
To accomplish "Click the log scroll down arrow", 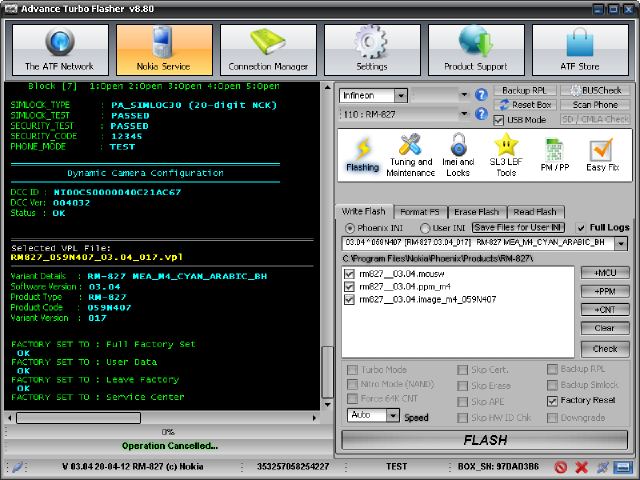I will (327, 405).
